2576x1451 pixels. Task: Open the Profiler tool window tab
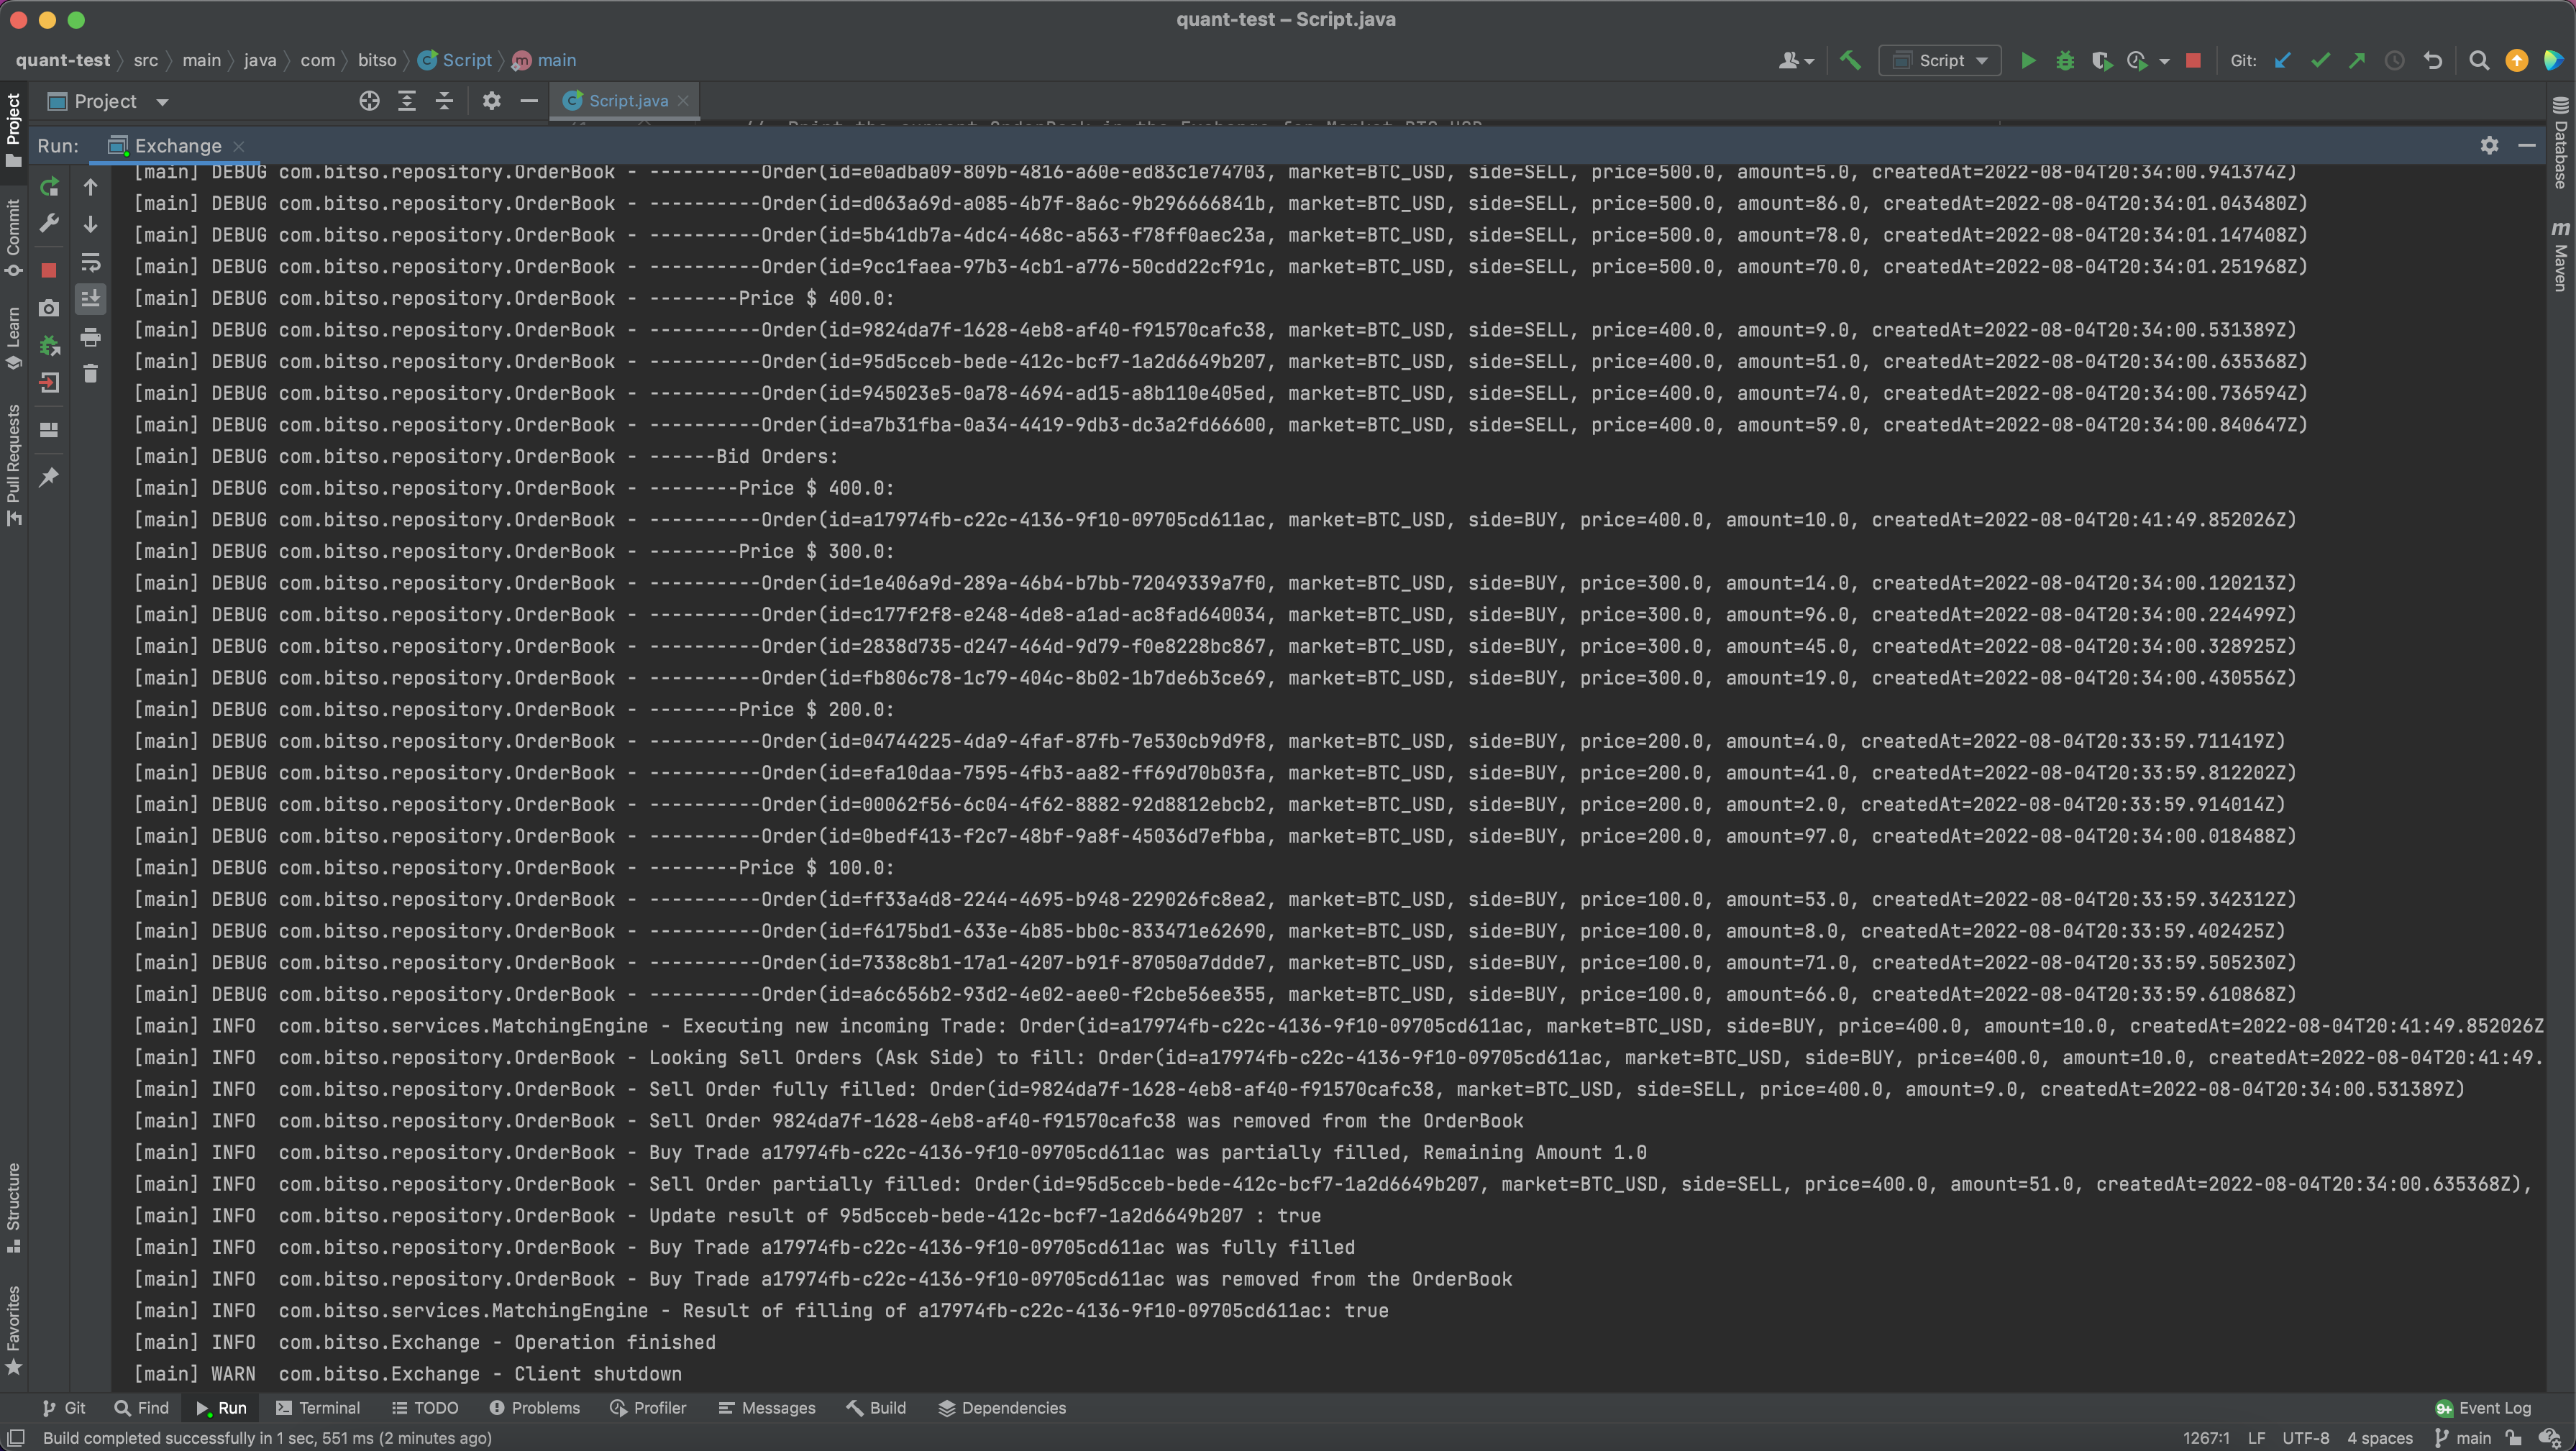[648, 1408]
